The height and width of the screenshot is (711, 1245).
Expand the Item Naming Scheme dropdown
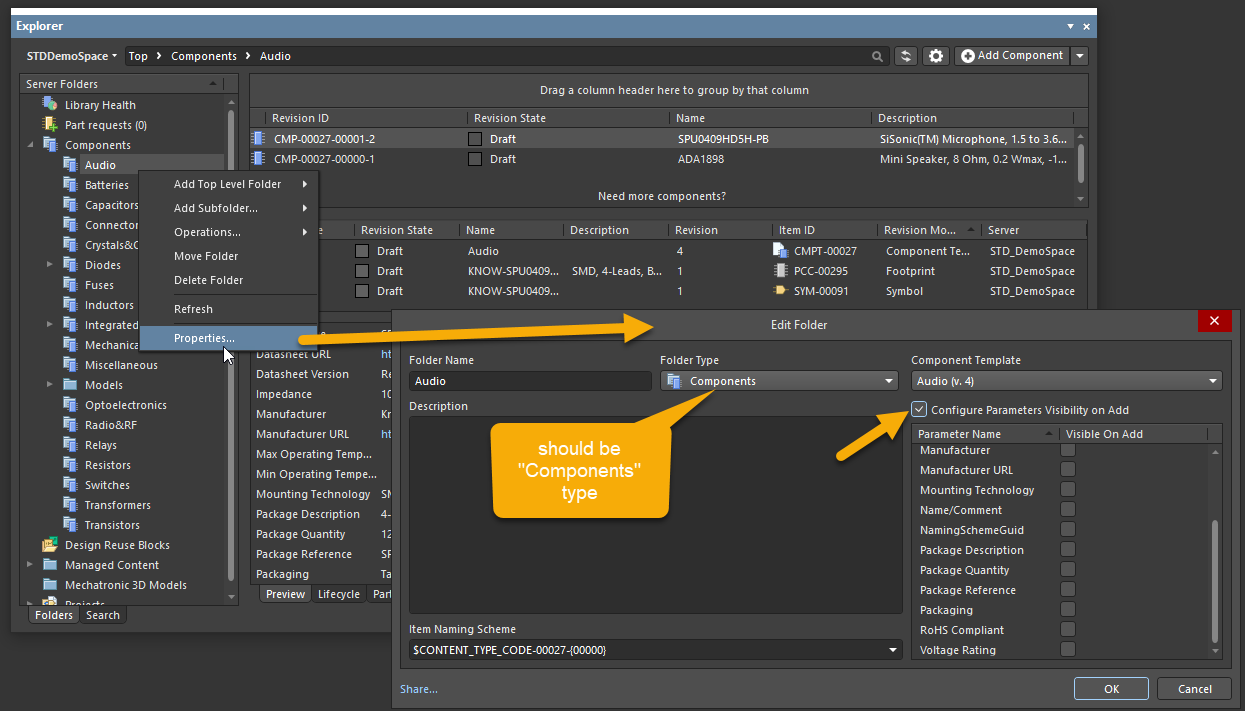click(x=893, y=650)
